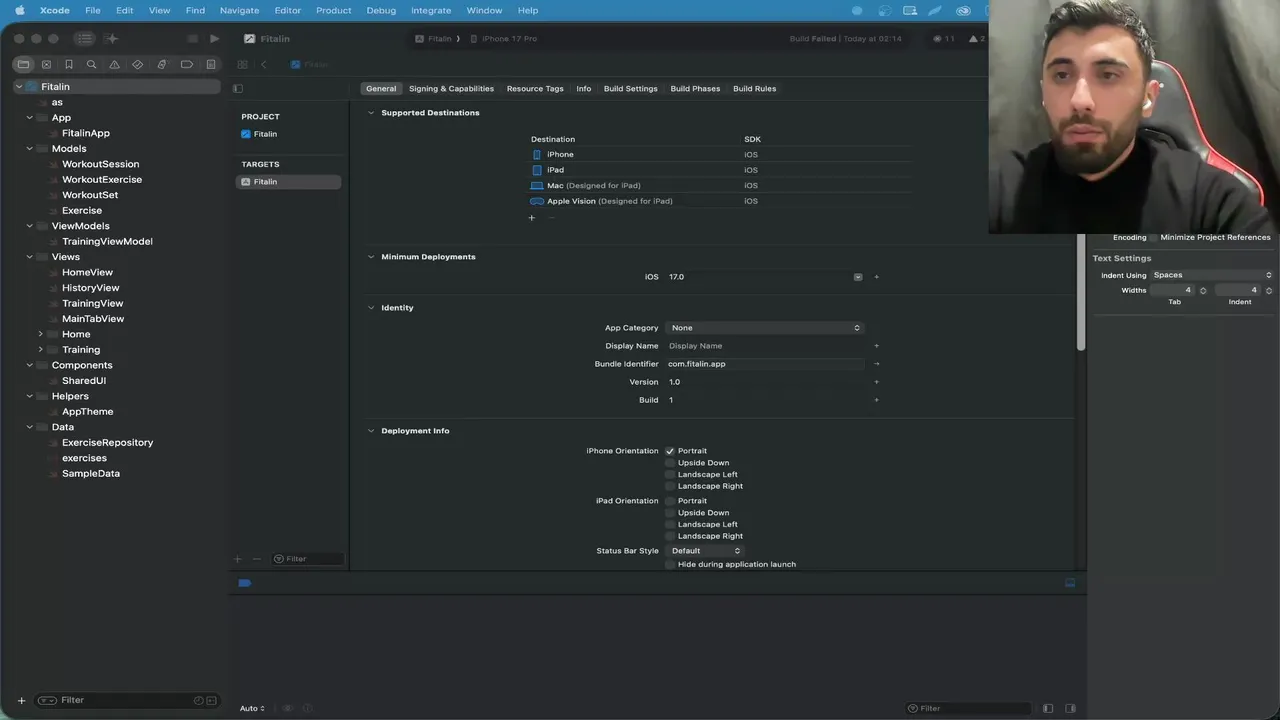The height and width of the screenshot is (720, 1280).
Task: Open the Breakpoint navigator icon
Action: click(x=186, y=64)
